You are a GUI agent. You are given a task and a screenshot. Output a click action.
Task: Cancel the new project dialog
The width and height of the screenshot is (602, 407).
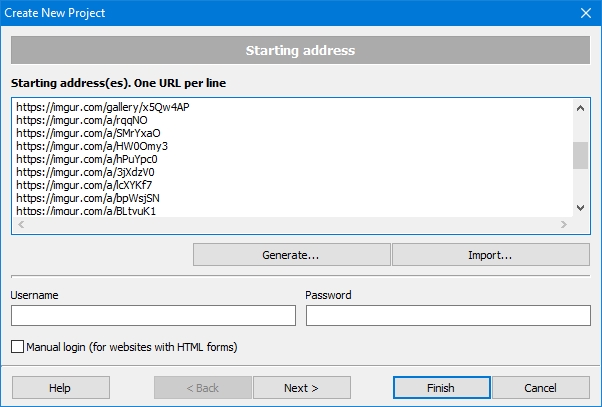click(x=541, y=388)
